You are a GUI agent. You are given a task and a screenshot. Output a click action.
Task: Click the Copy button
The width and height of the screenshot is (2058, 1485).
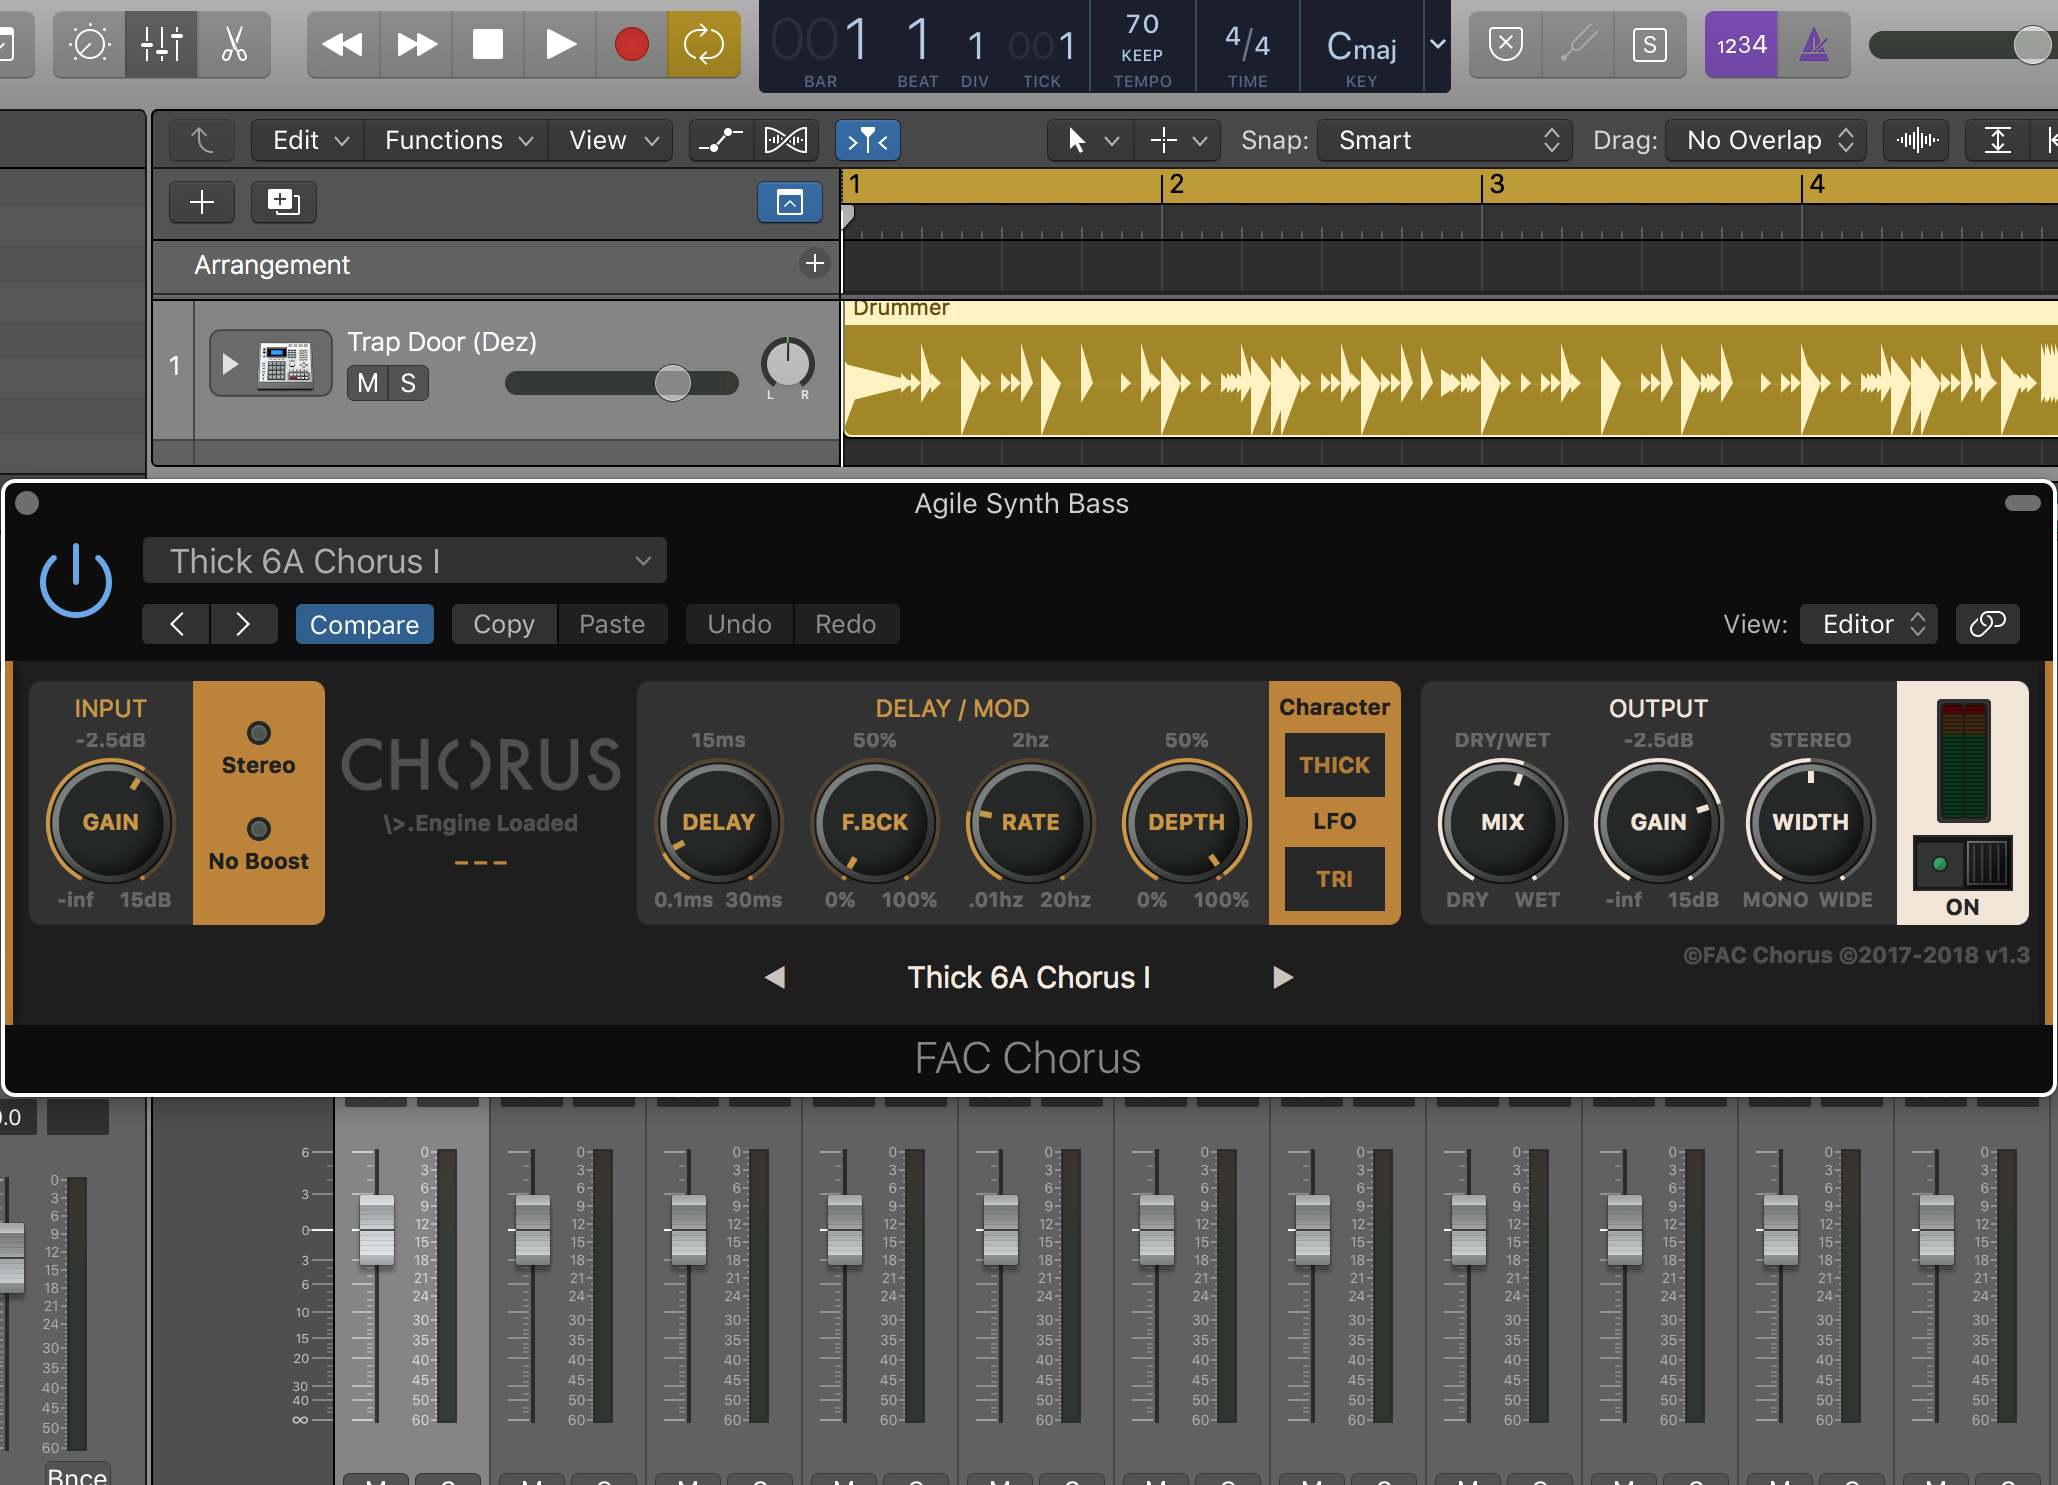point(504,624)
